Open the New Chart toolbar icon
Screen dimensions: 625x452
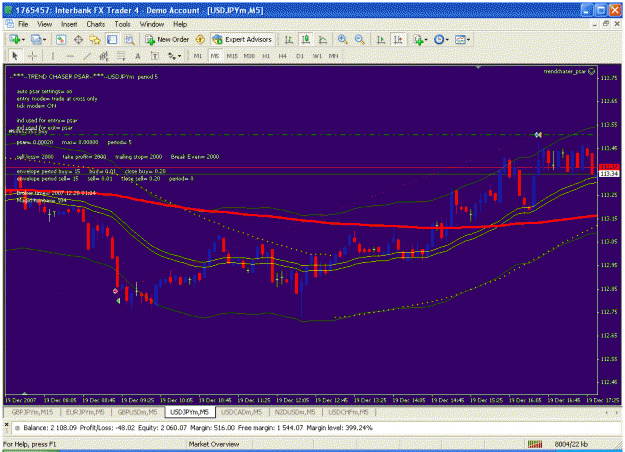pos(15,39)
